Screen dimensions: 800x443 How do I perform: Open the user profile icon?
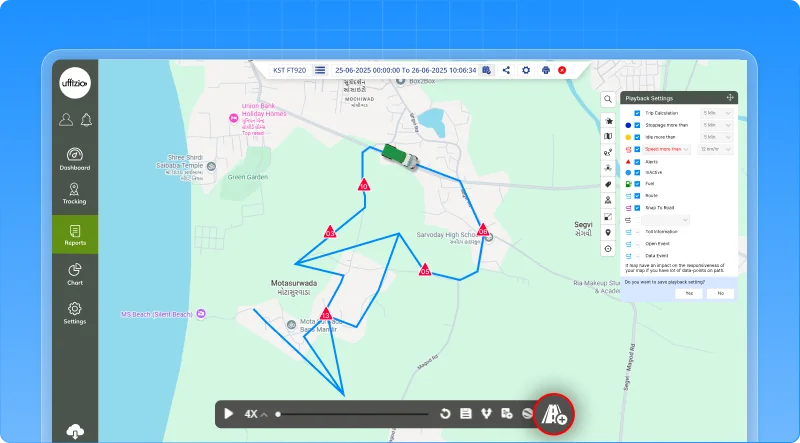pos(66,119)
